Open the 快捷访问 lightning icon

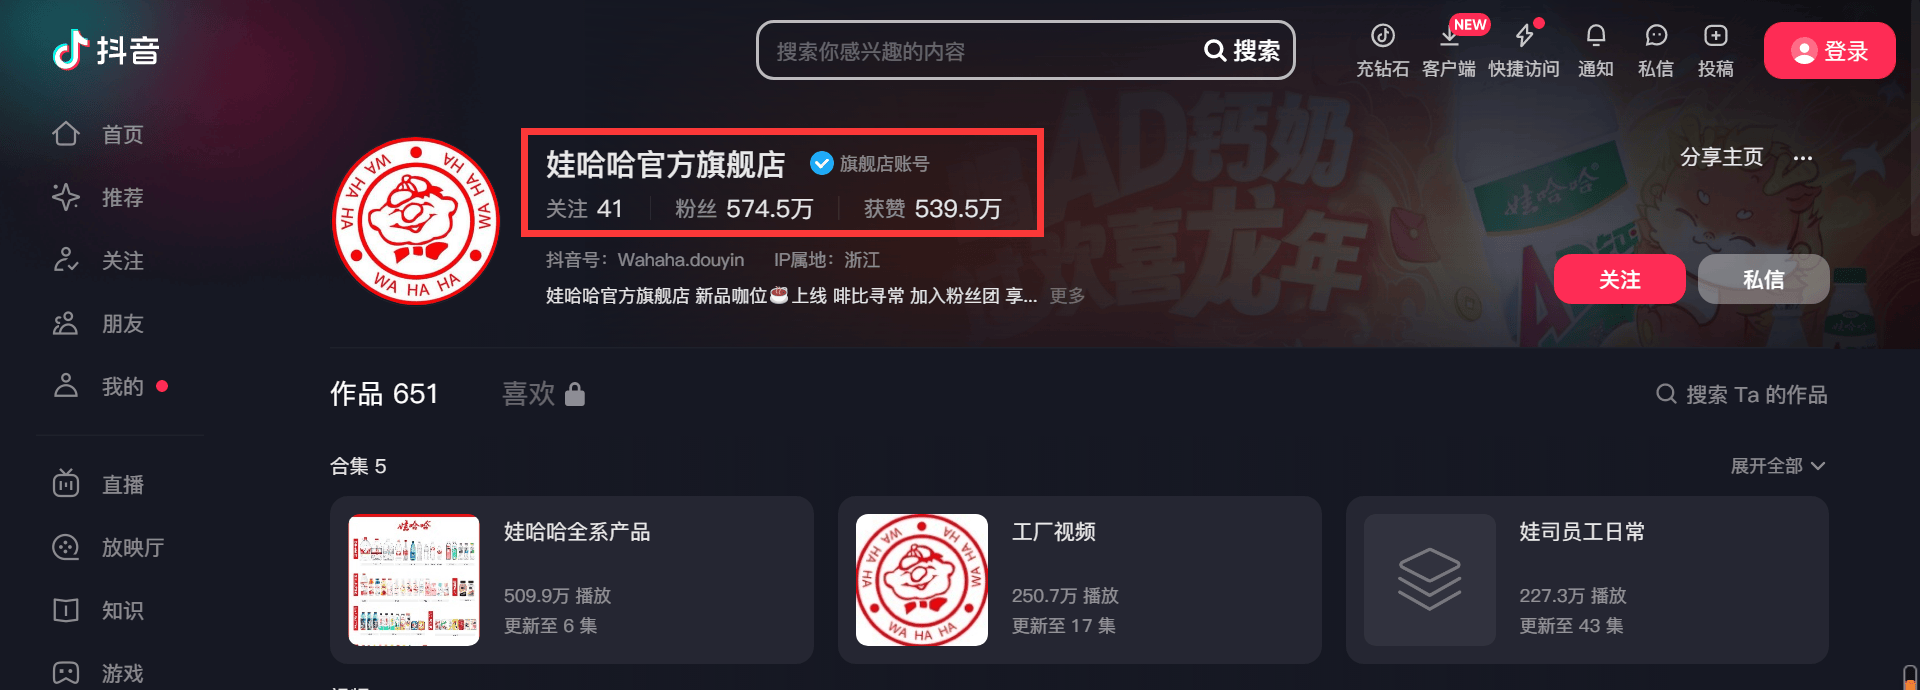point(1524,37)
